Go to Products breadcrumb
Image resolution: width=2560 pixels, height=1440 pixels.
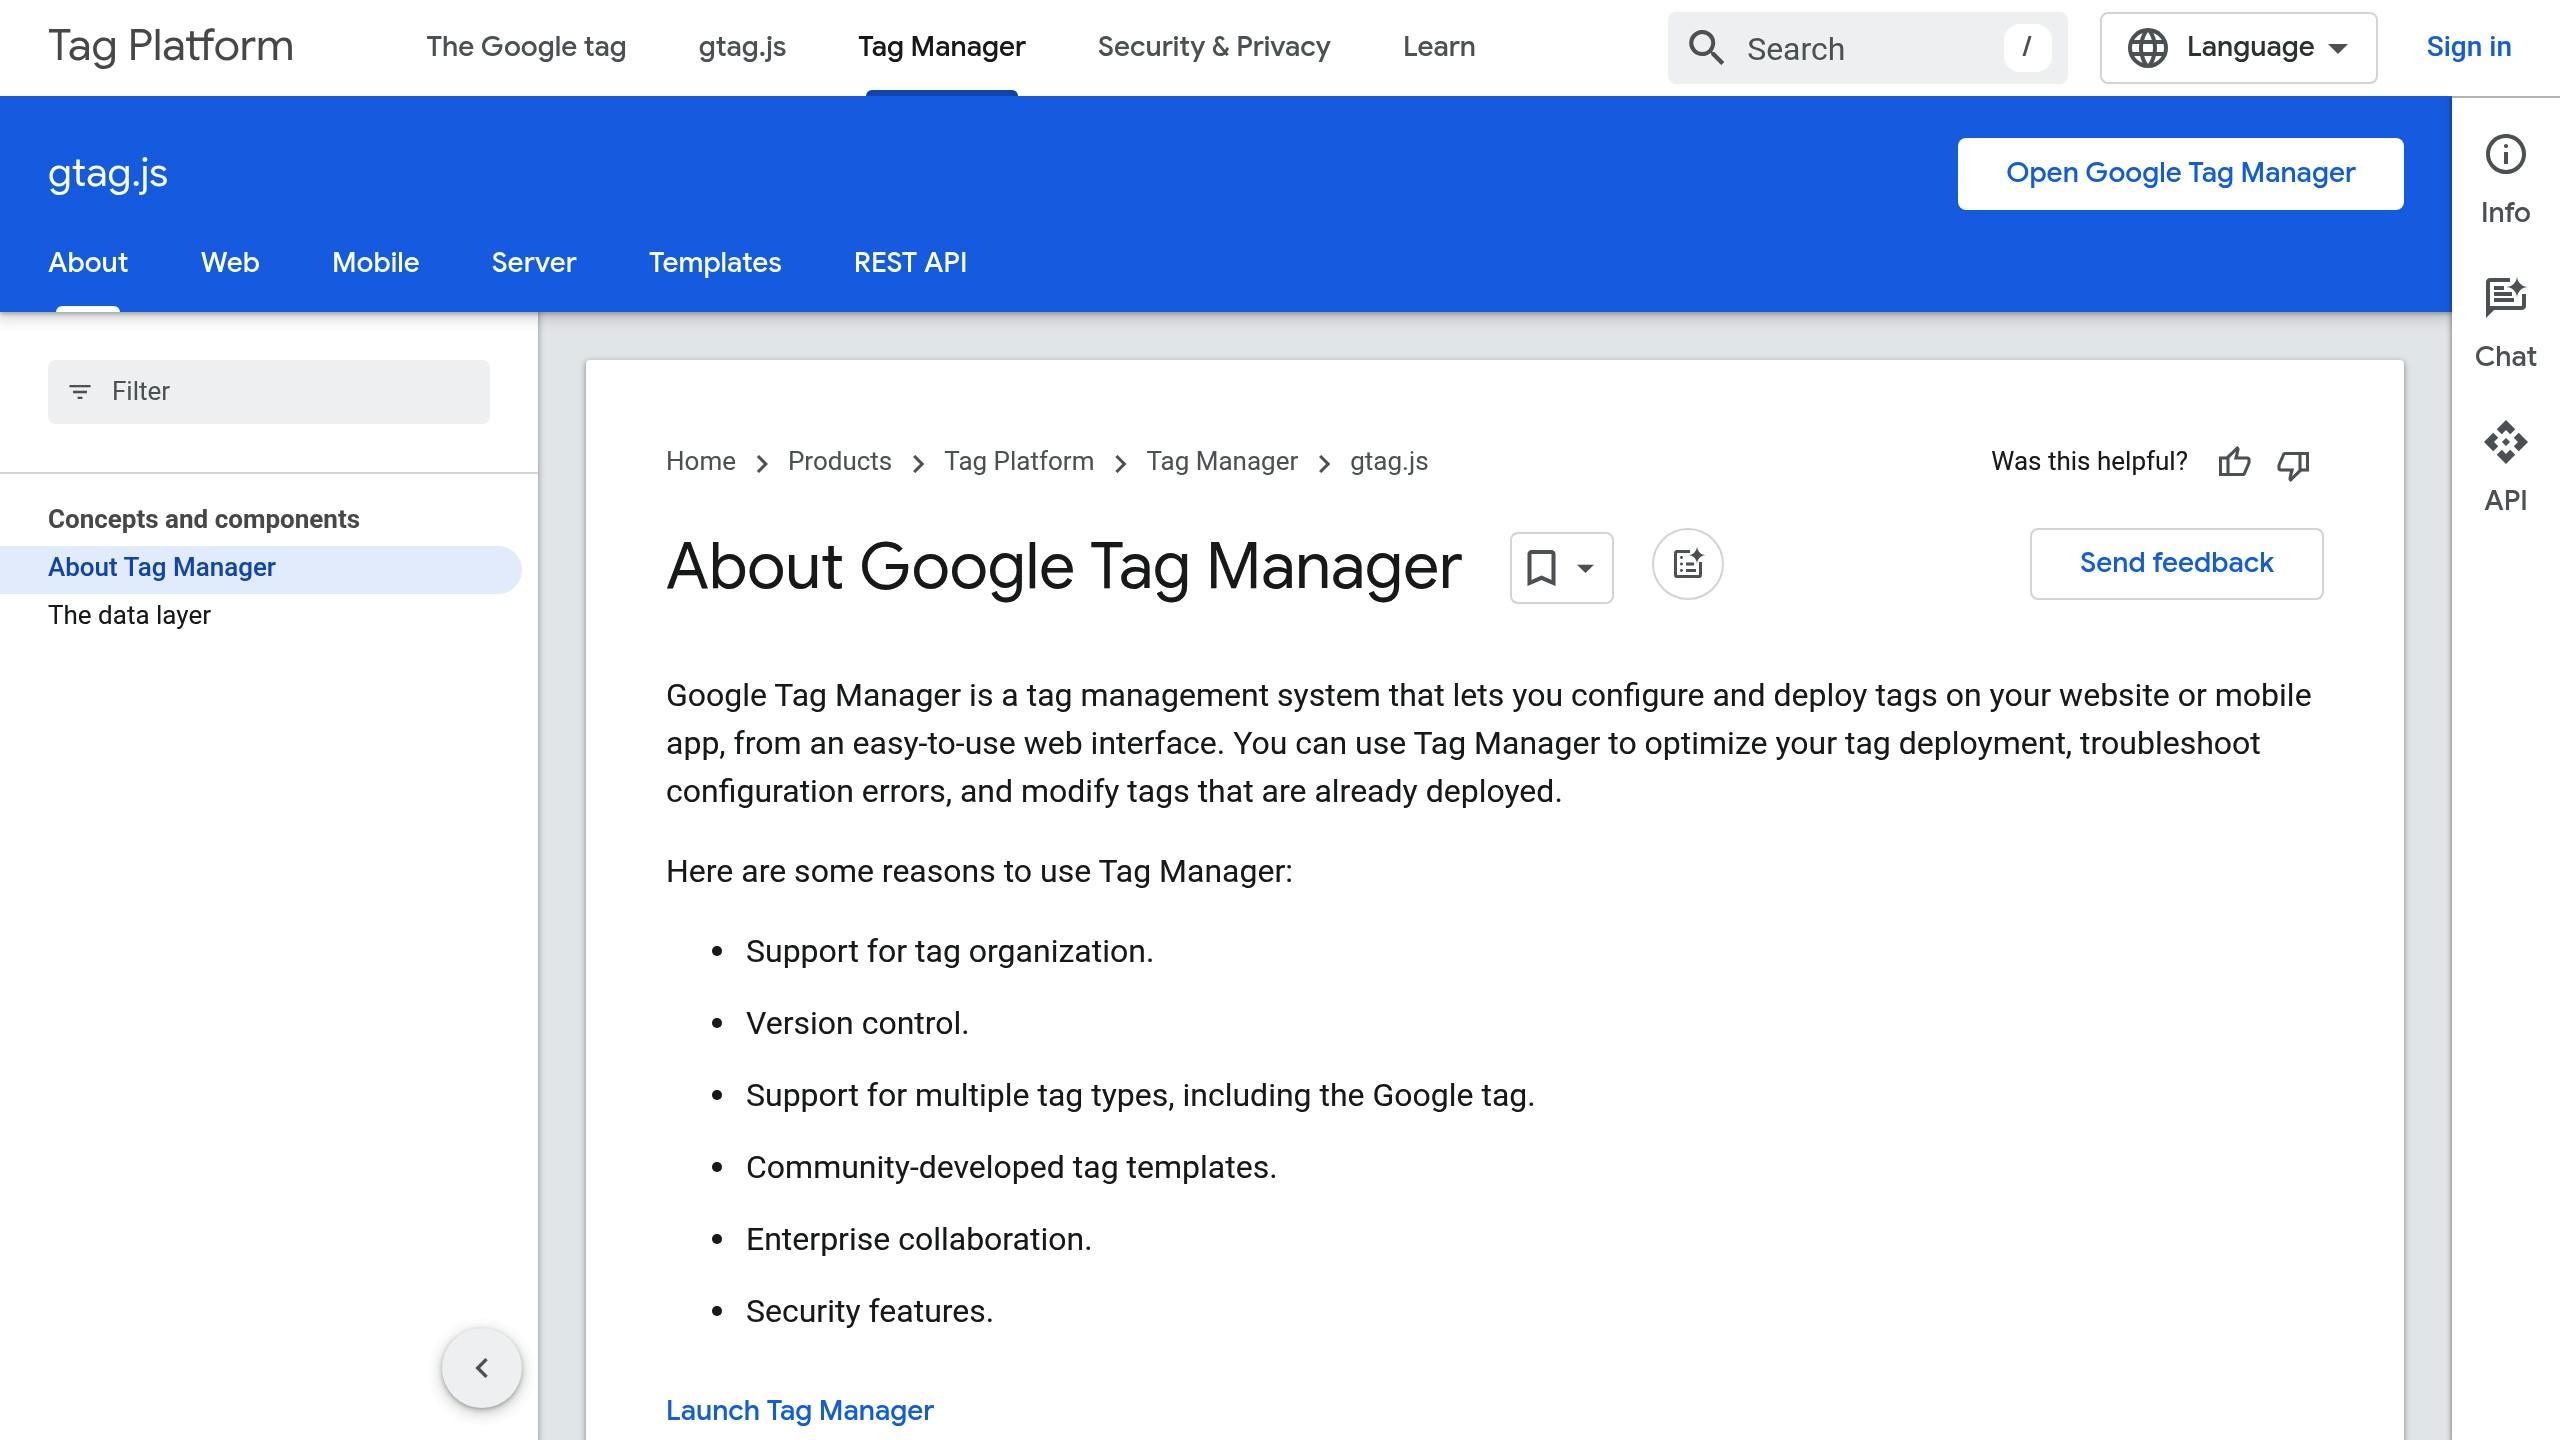tap(839, 462)
